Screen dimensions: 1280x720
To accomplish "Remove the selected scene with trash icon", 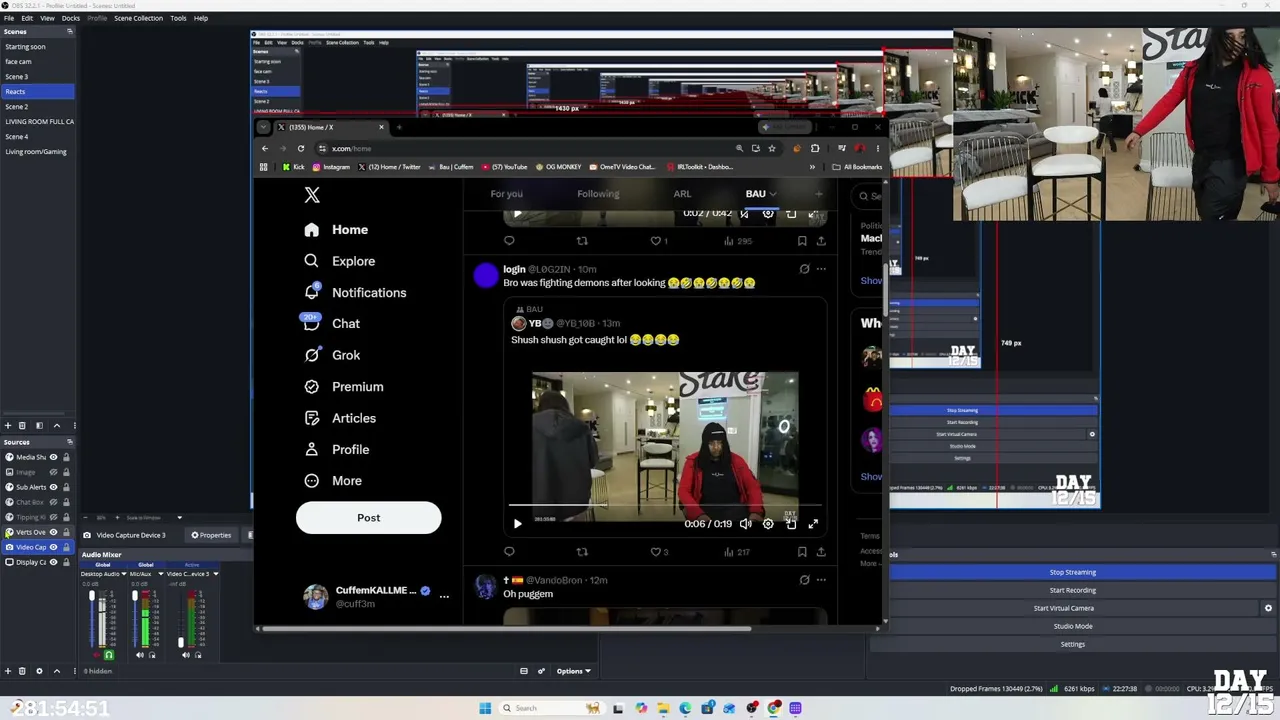I will tap(22, 426).
